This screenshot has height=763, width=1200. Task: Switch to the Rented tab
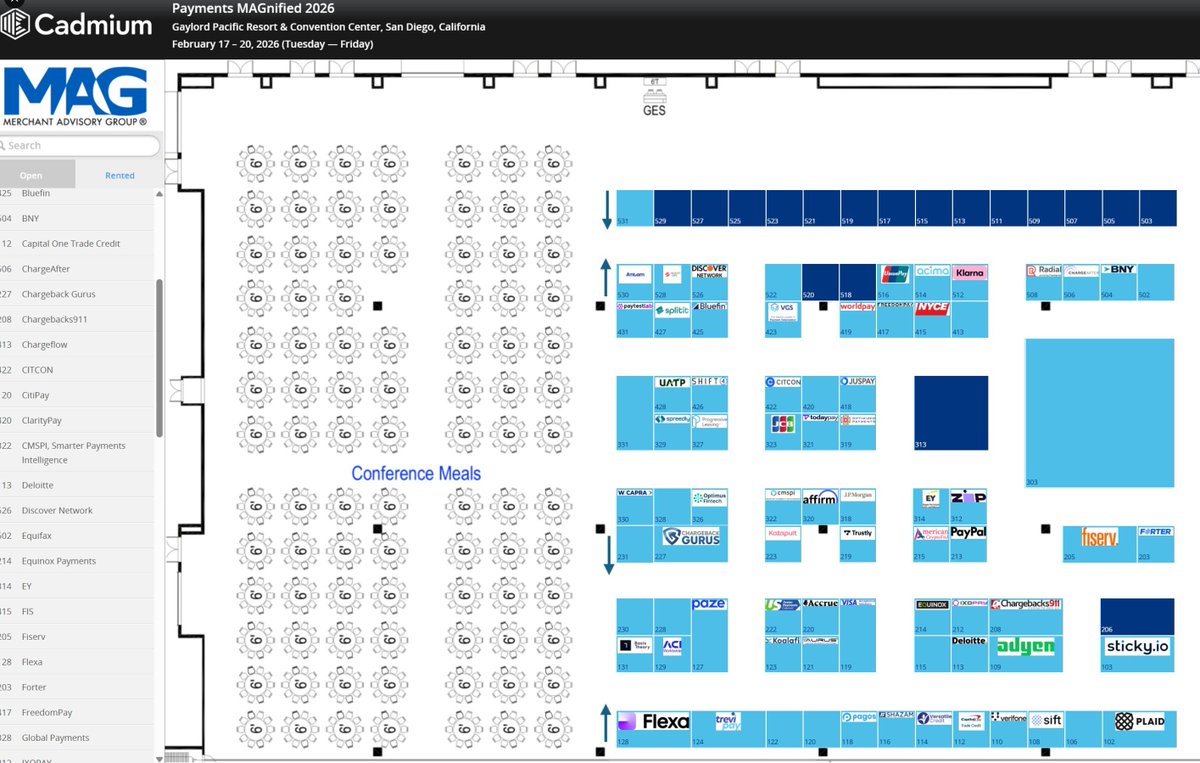click(x=119, y=175)
